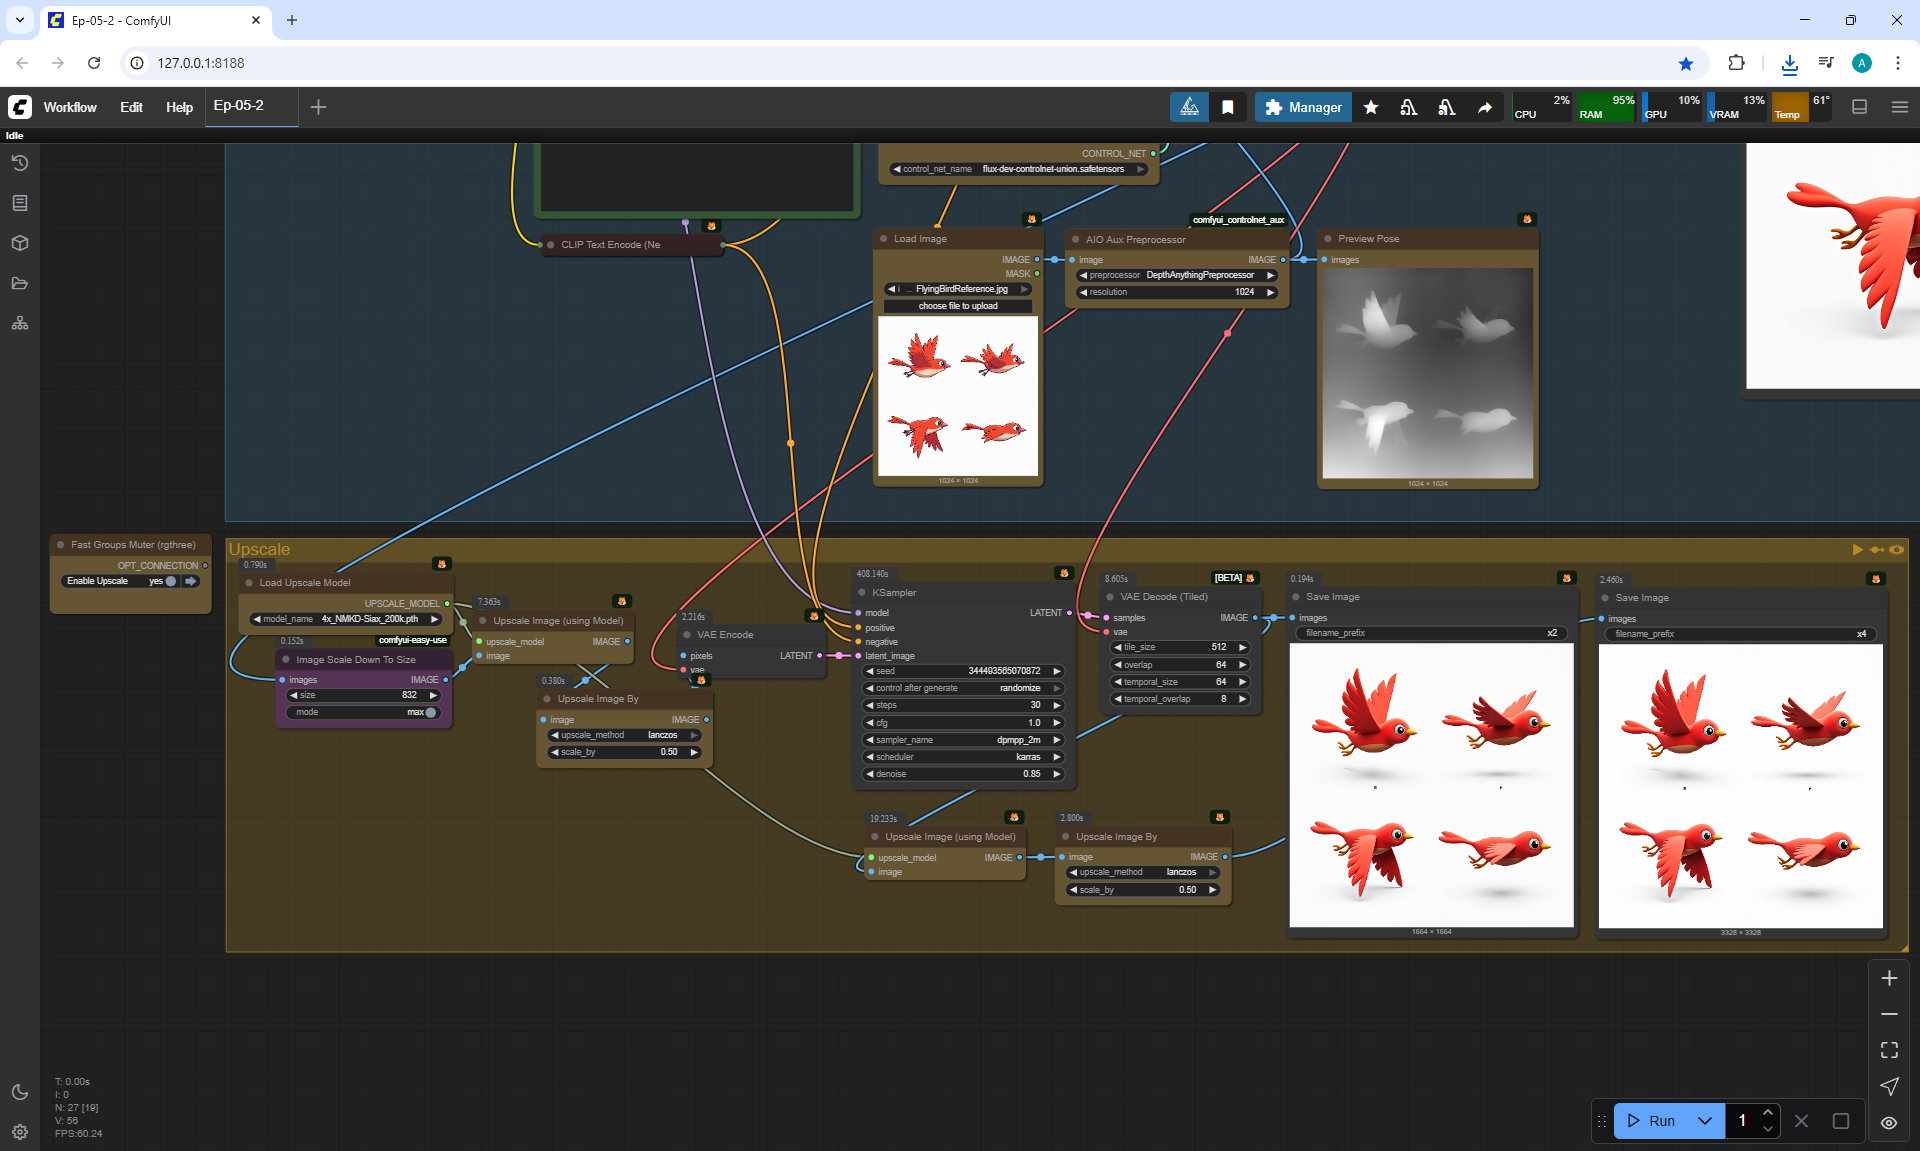Open the queue history sidebar icon
The width and height of the screenshot is (1920, 1151).
pos(20,163)
